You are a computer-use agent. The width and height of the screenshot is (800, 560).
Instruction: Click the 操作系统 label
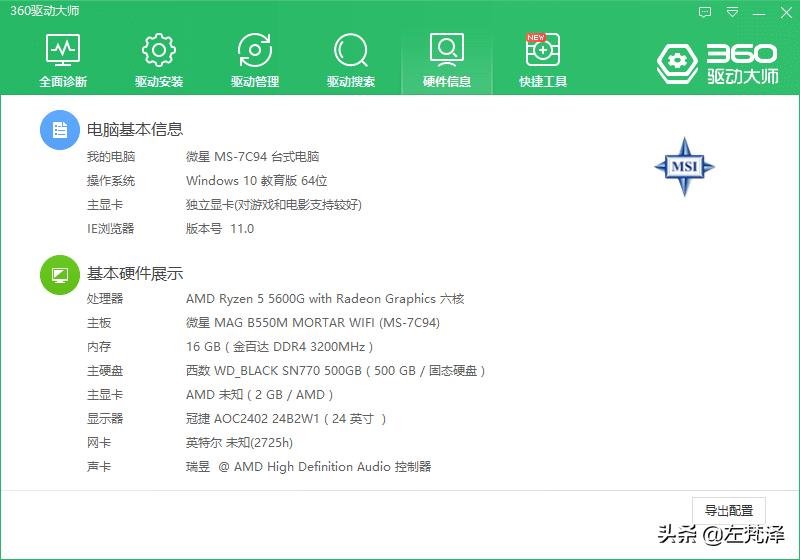(111, 181)
